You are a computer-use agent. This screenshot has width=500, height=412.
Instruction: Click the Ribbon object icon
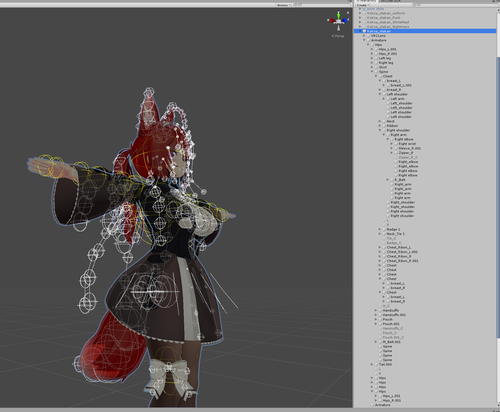(x=384, y=126)
